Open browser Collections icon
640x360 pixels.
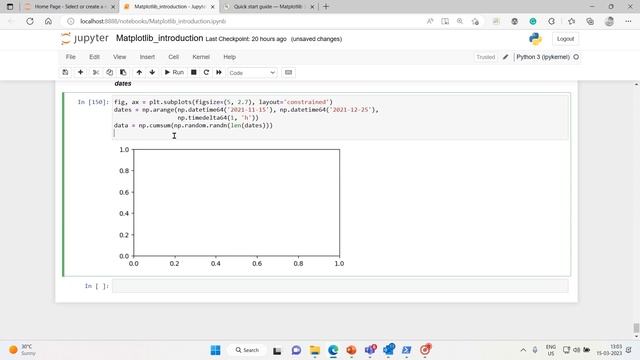coord(590,21)
